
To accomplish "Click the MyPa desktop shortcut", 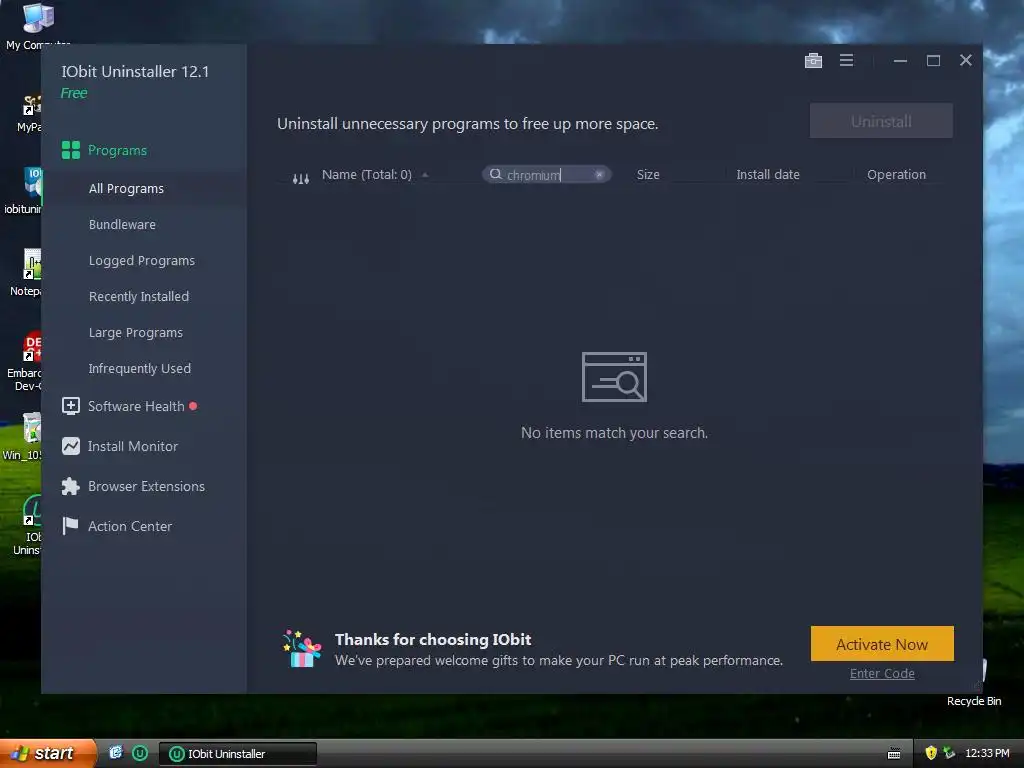I will tap(29, 112).
